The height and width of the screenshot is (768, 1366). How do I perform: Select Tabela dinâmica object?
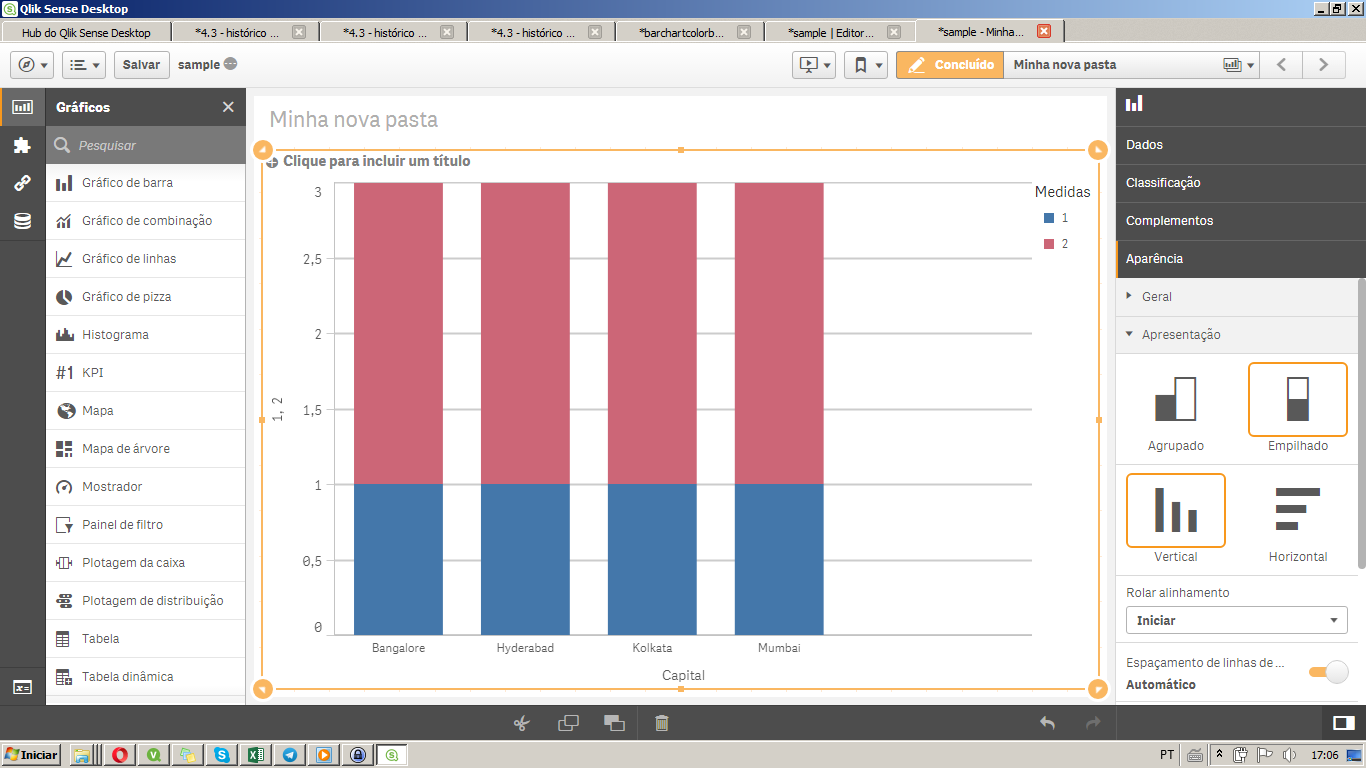click(x=146, y=677)
